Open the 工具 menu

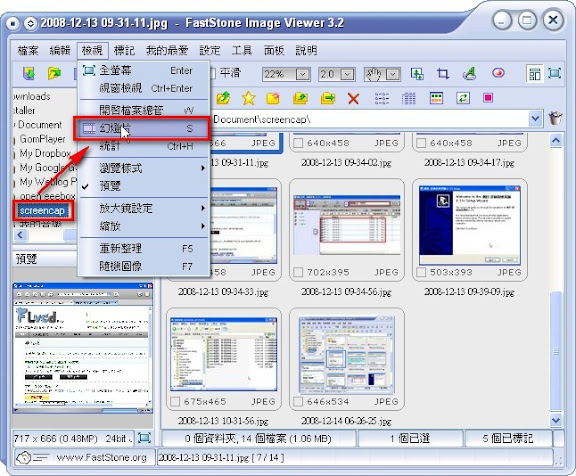coord(242,50)
